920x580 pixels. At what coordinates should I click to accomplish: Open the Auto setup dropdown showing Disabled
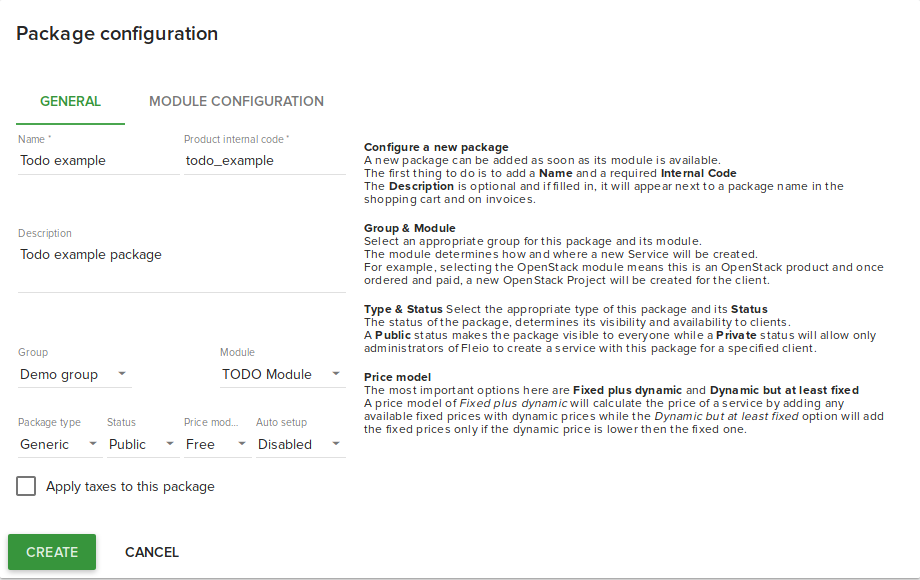pos(300,444)
